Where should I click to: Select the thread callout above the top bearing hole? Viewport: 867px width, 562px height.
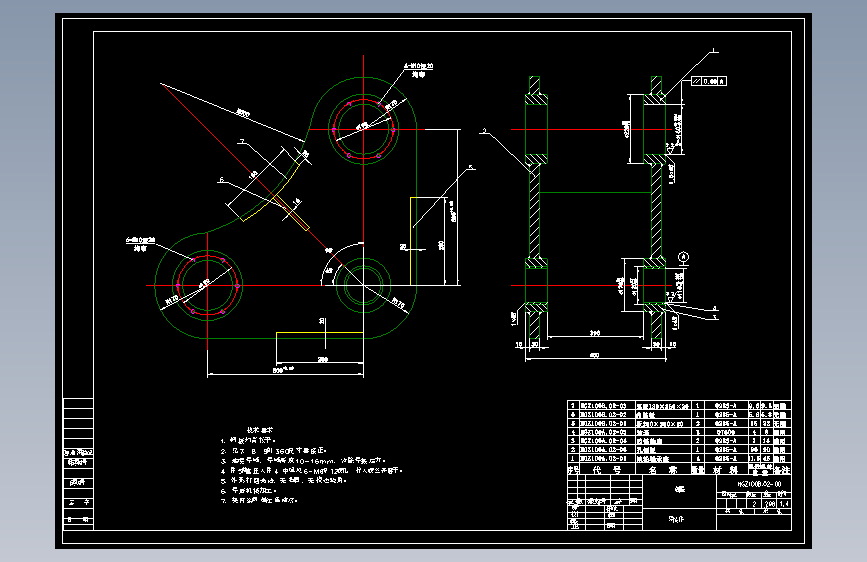pos(419,70)
